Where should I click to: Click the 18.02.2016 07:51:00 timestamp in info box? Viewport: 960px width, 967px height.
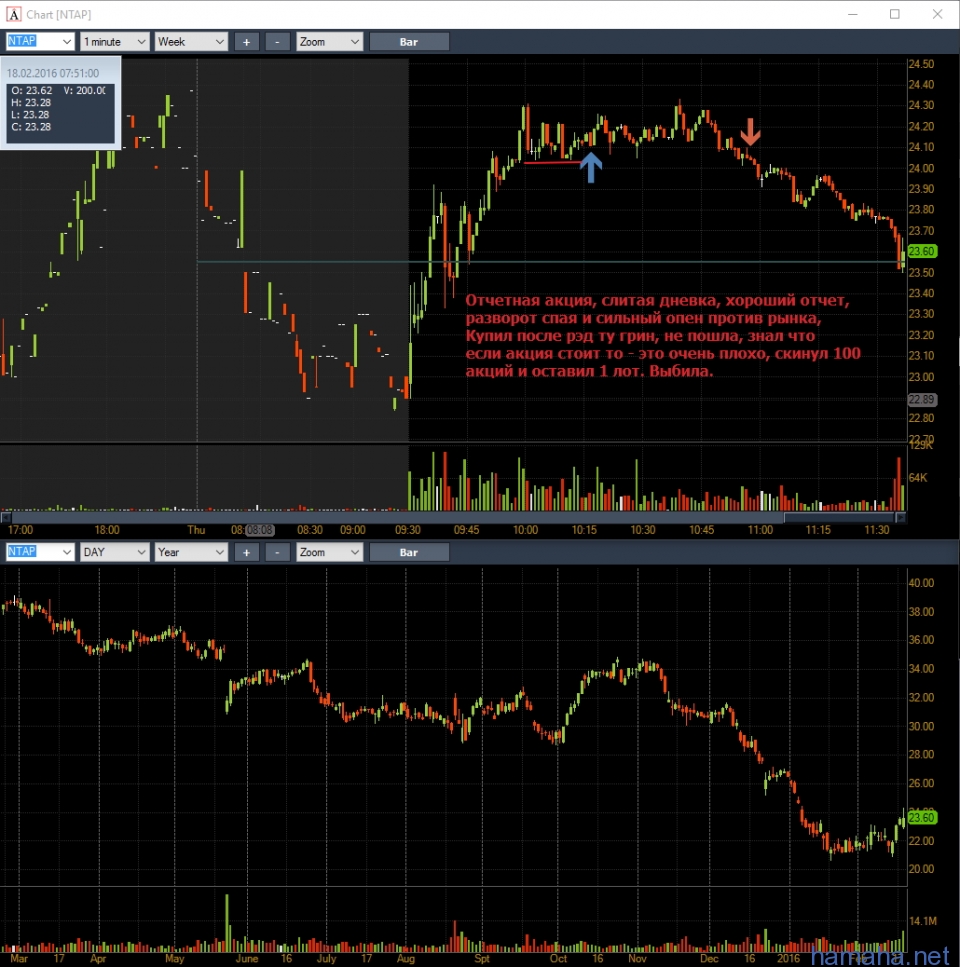tap(53, 73)
